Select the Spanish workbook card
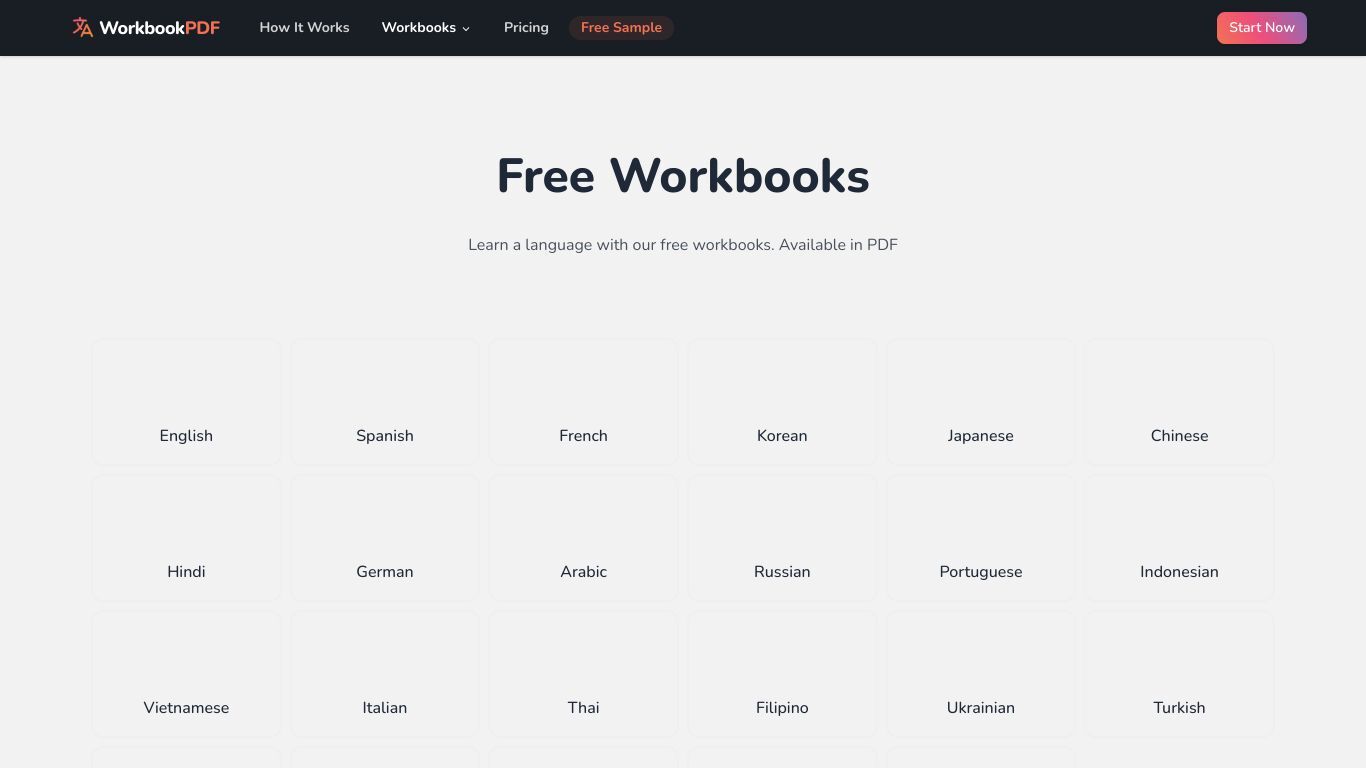The height and width of the screenshot is (768, 1366). tap(385, 402)
